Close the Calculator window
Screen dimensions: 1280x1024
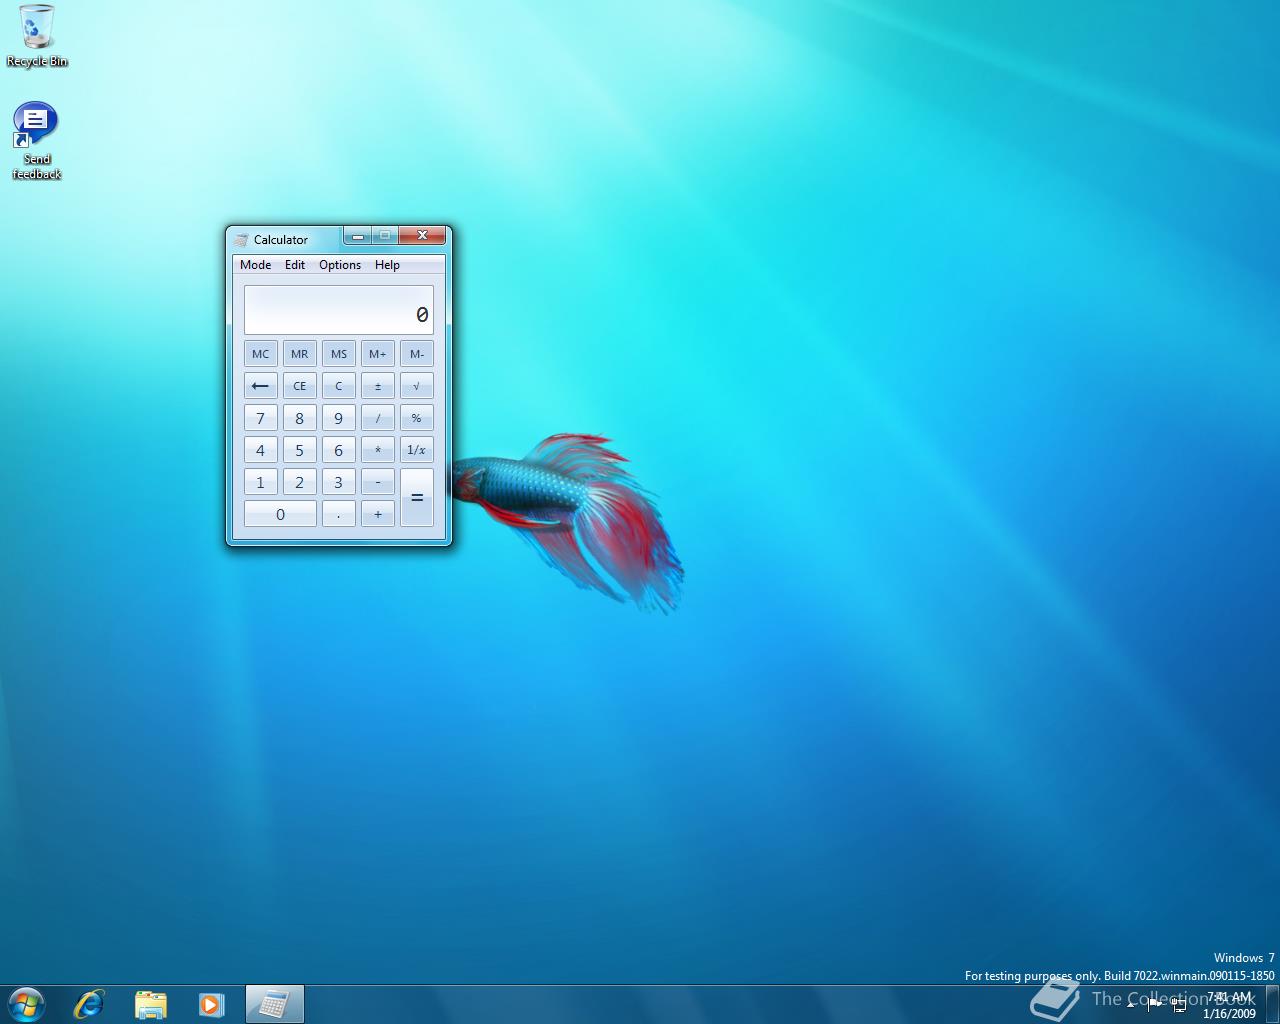(x=422, y=236)
